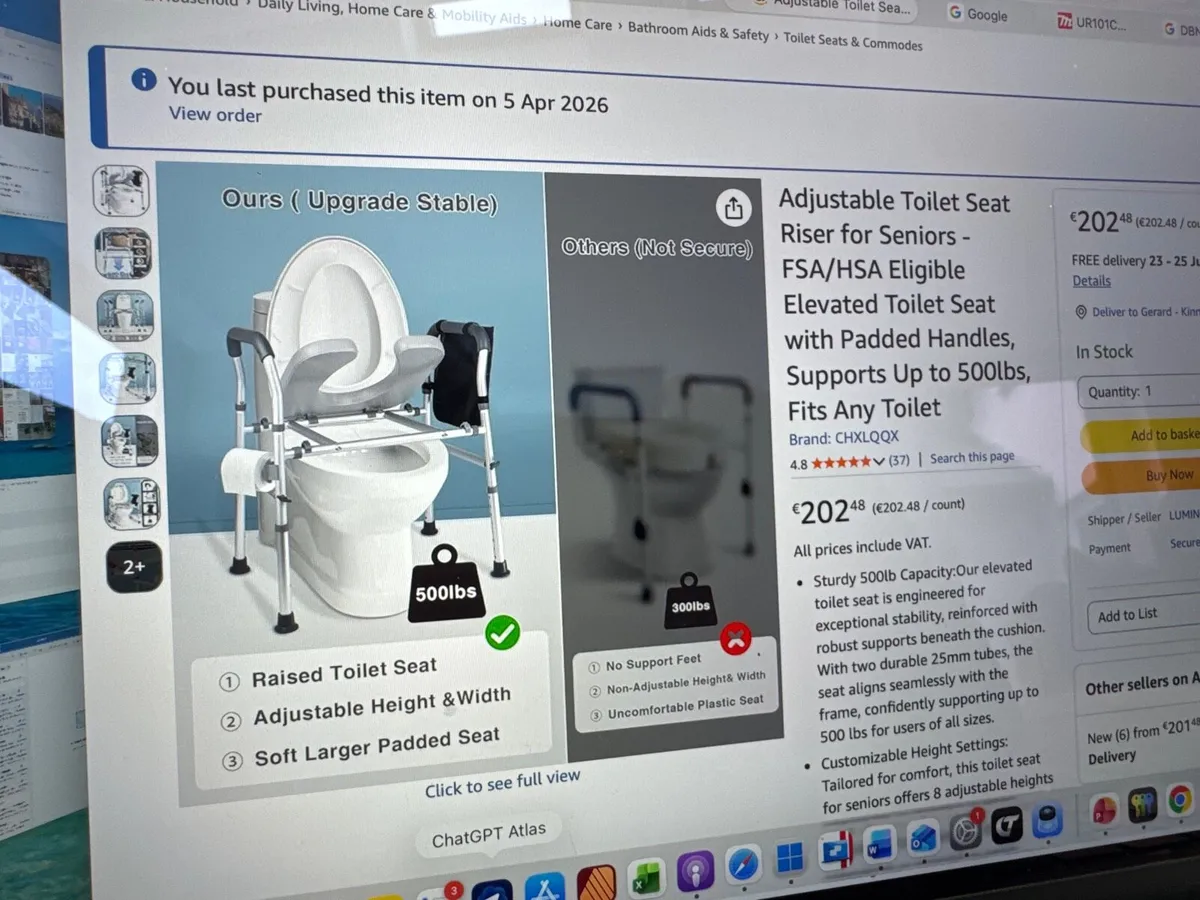Open the pink pie-chart app in dock
Viewport: 1200px width, 900px height.
(1104, 811)
